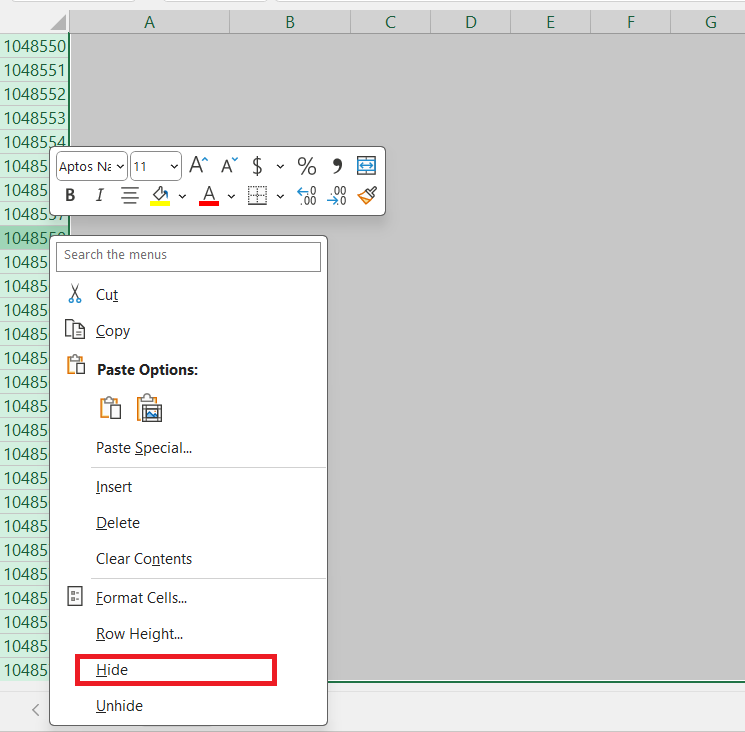
Task: Click Unhide in the context menu
Action: pos(188,706)
